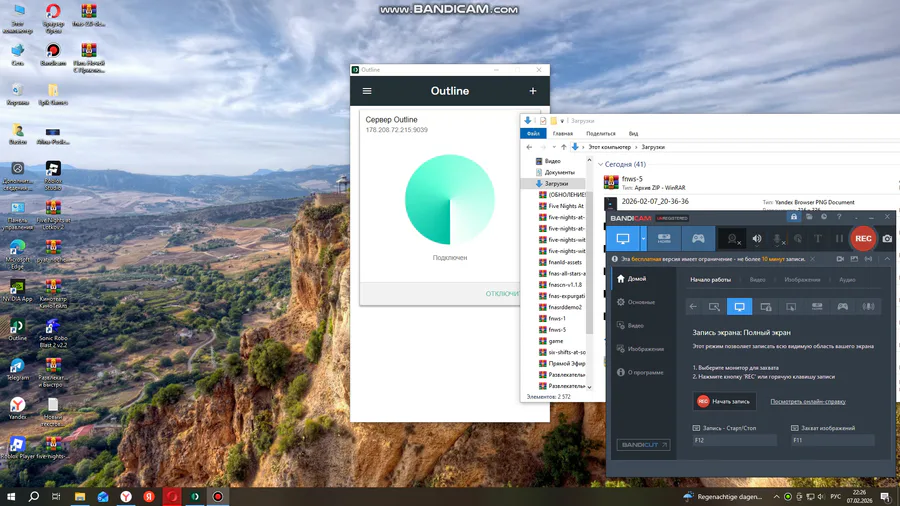Open the scheduled recording clock icon in Bandicam

coord(824,217)
